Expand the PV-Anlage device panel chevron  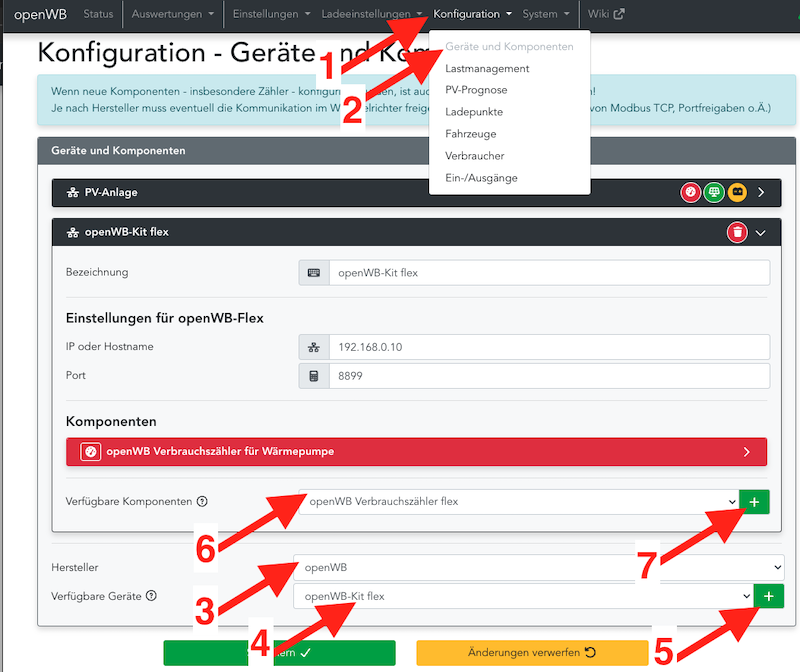[x=761, y=192]
